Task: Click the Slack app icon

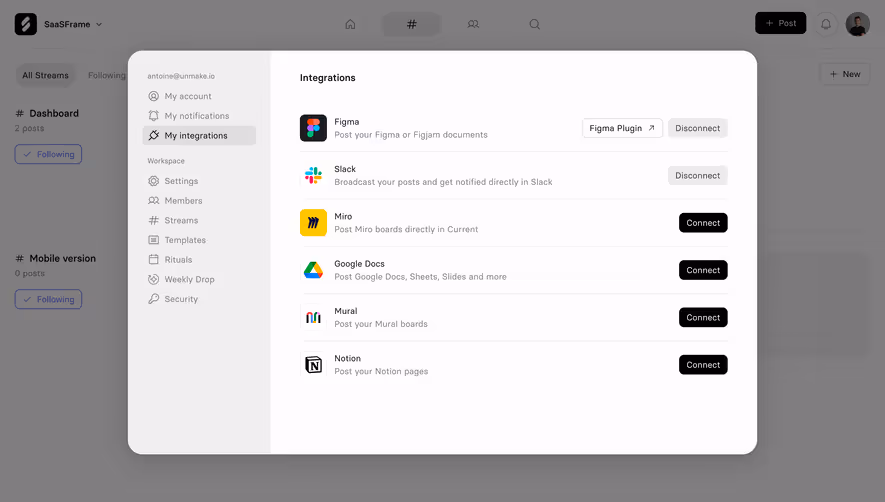Action: click(x=313, y=176)
